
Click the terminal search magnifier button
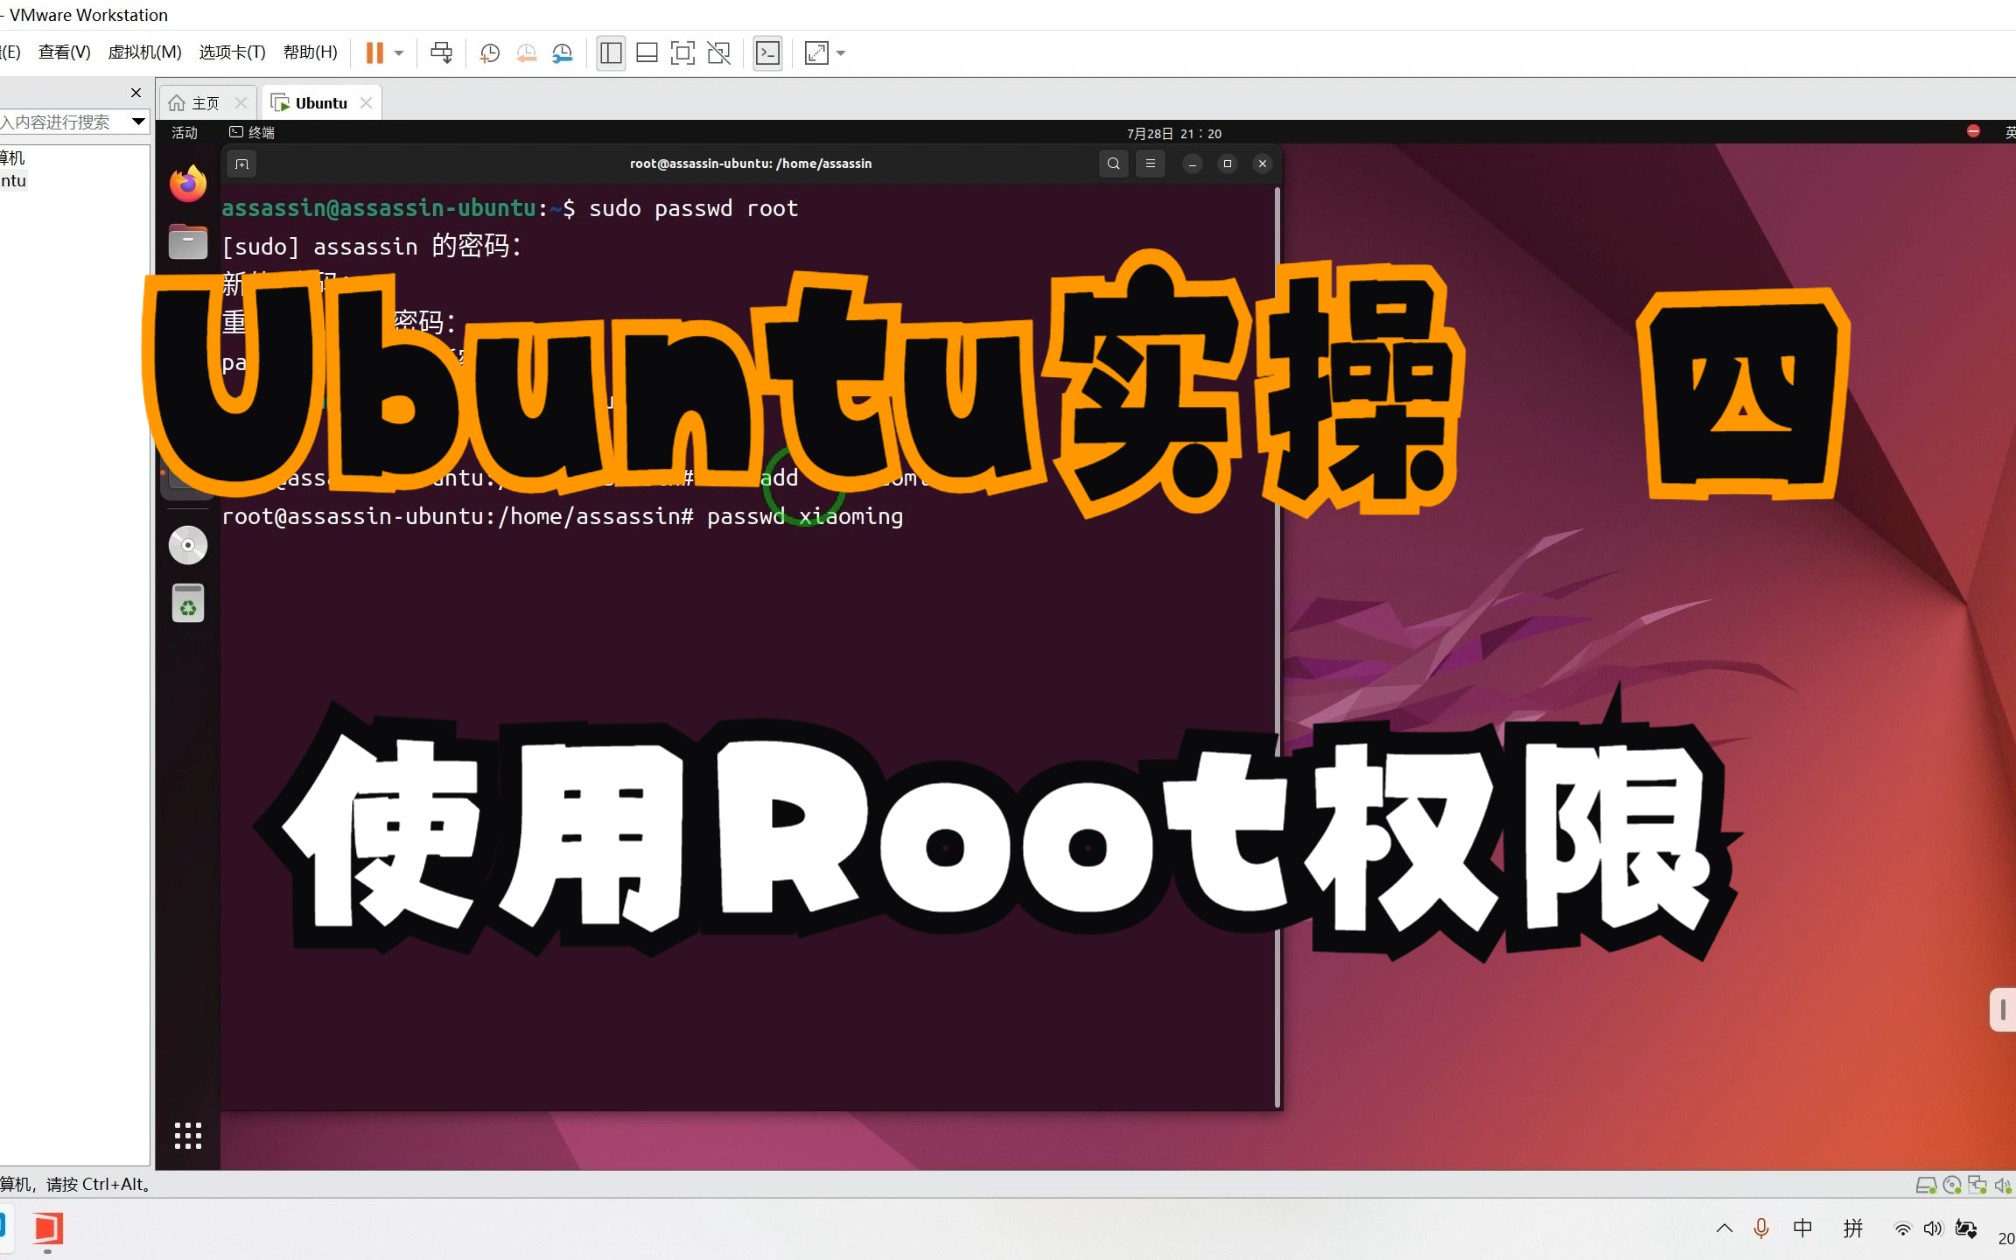pyautogui.click(x=1113, y=164)
